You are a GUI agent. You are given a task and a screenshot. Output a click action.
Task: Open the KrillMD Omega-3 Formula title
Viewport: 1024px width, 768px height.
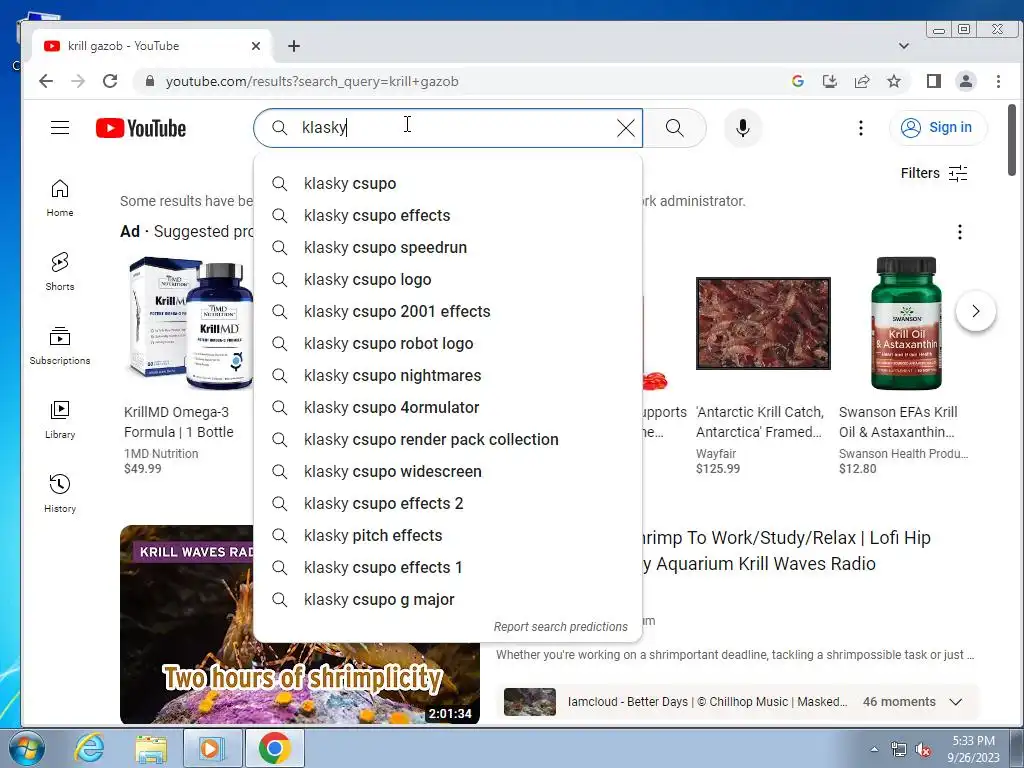pos(179,422)
